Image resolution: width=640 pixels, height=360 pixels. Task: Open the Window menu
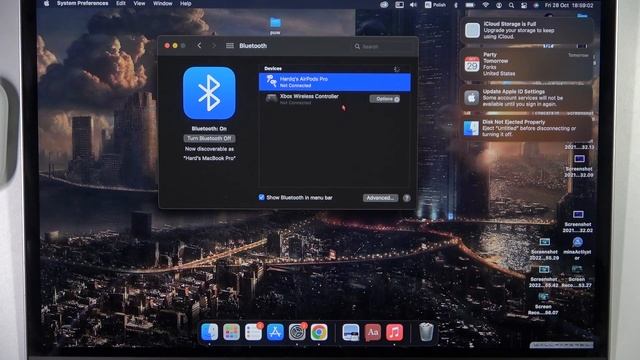tap(162, 3)
